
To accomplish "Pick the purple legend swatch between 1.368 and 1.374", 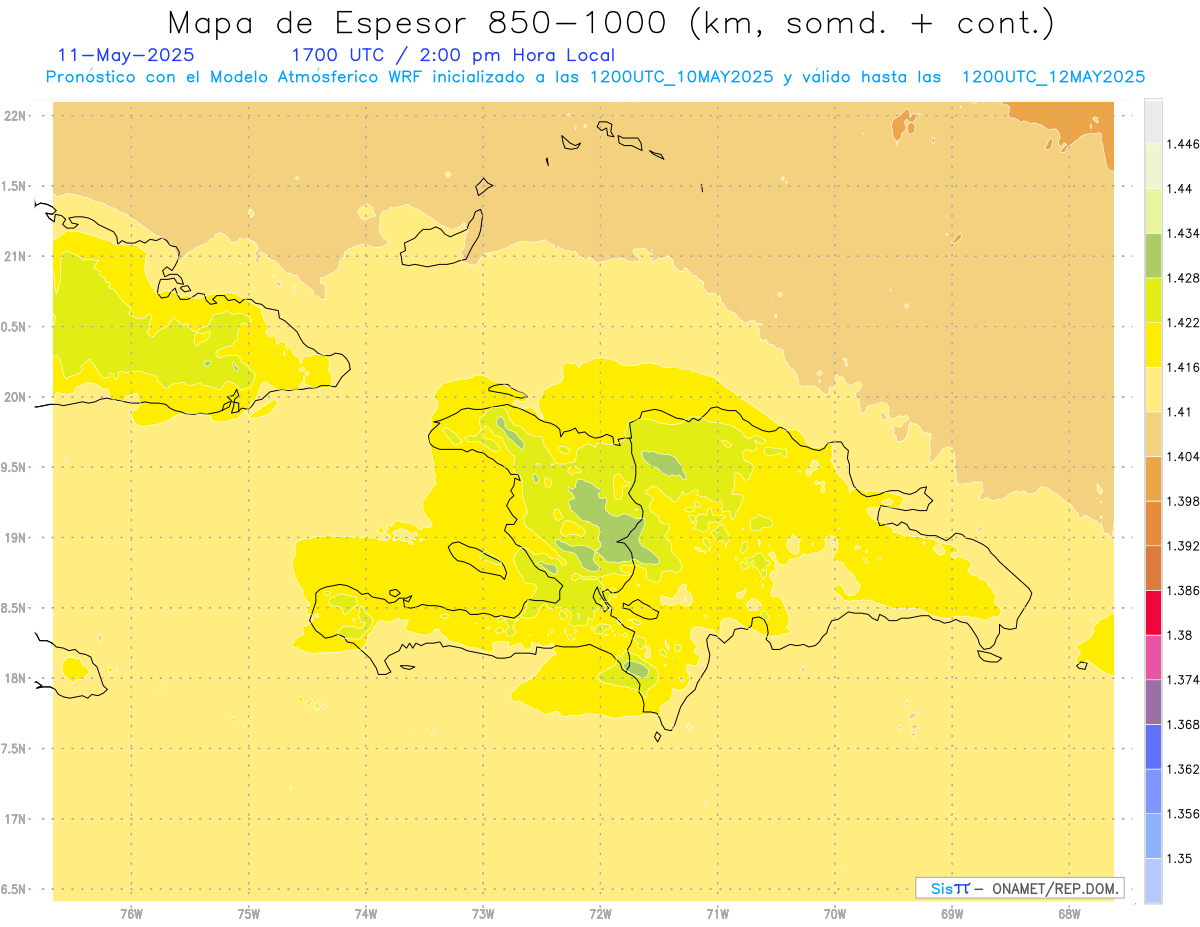I will click(1153, 702).
